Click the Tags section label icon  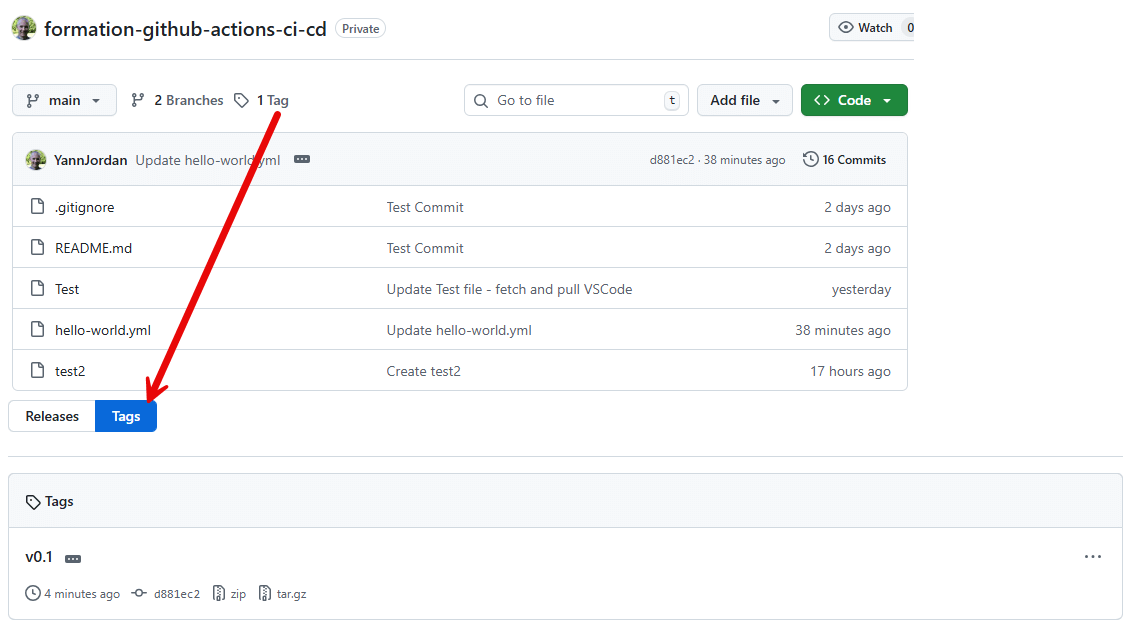(30, 501)
